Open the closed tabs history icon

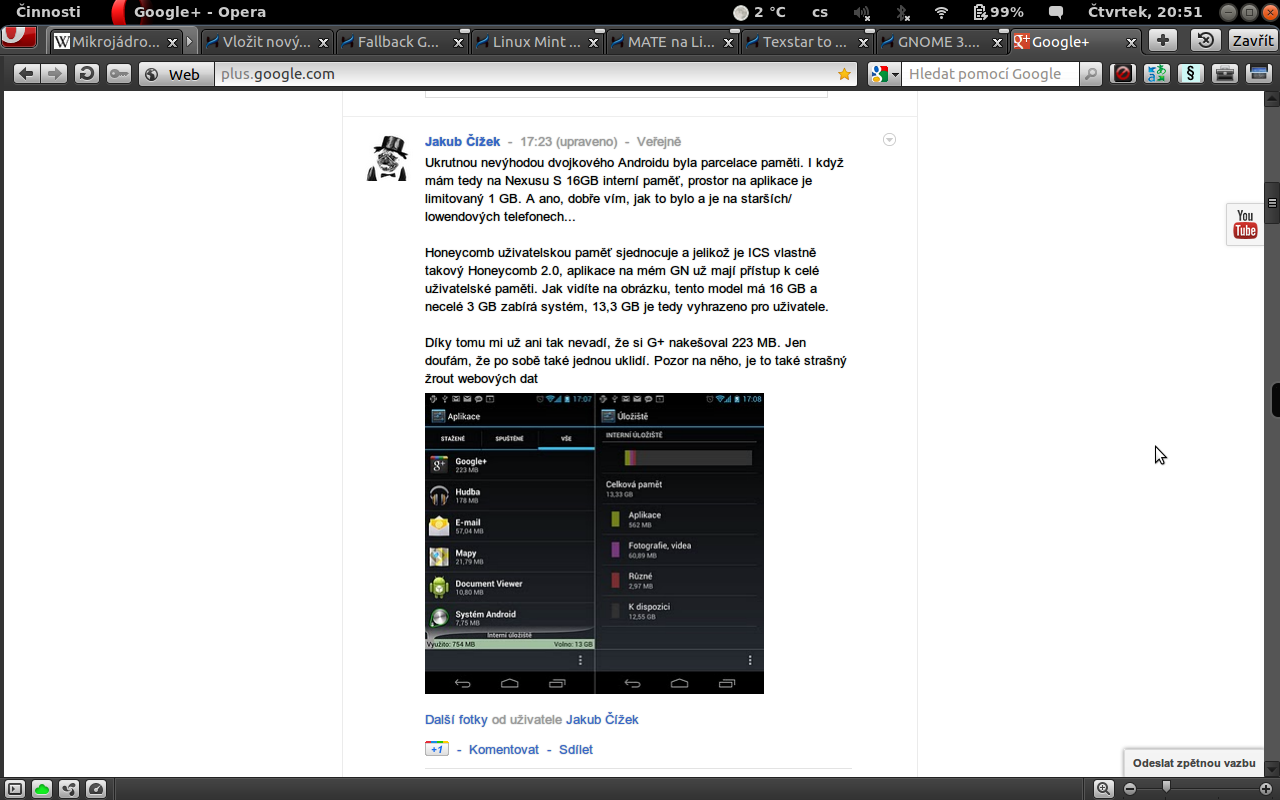point(1206,40)
